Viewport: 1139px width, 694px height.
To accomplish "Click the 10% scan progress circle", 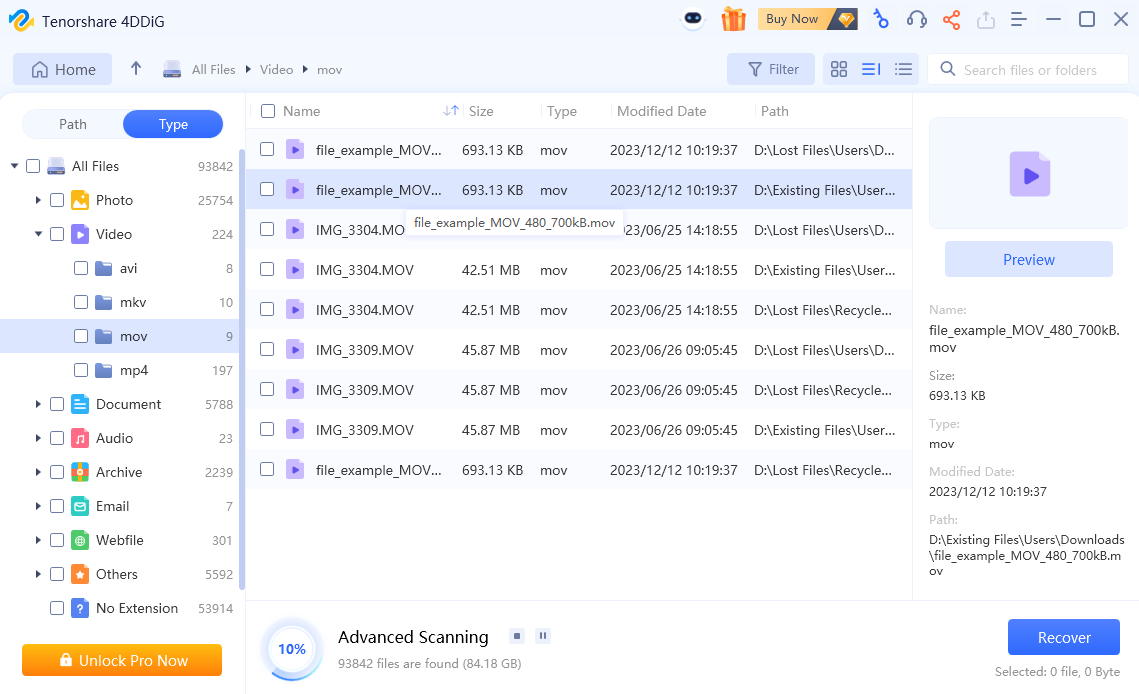I will pyautogui.click(x=292, y=649).
